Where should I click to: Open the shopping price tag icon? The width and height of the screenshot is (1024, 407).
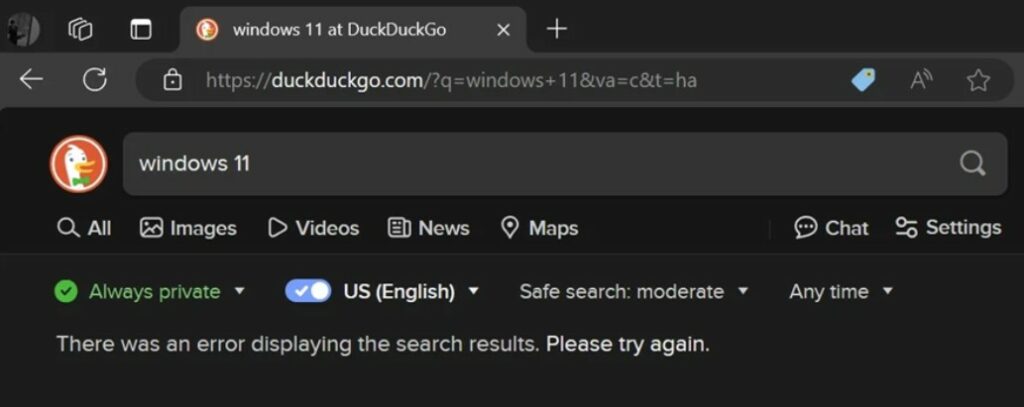[x=863, y=80]
